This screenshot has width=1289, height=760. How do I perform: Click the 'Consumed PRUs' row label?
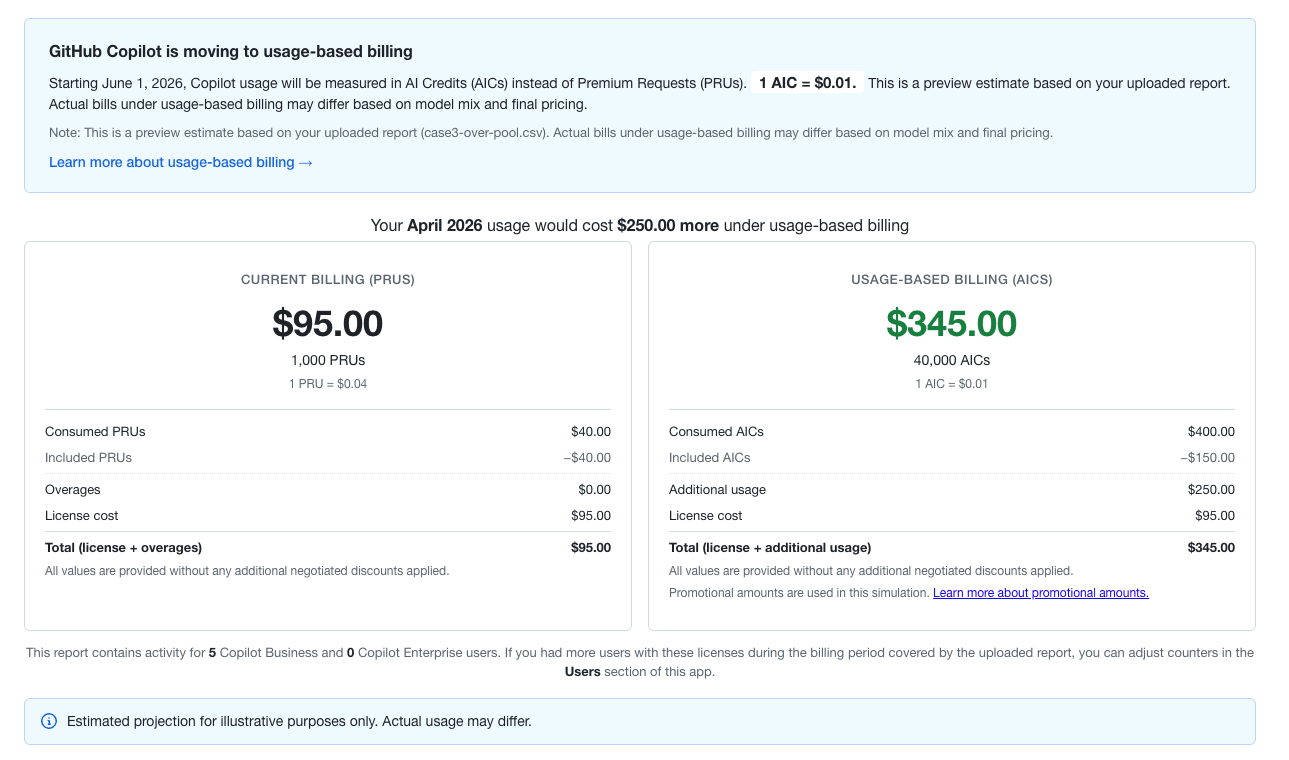pos(95,432)
